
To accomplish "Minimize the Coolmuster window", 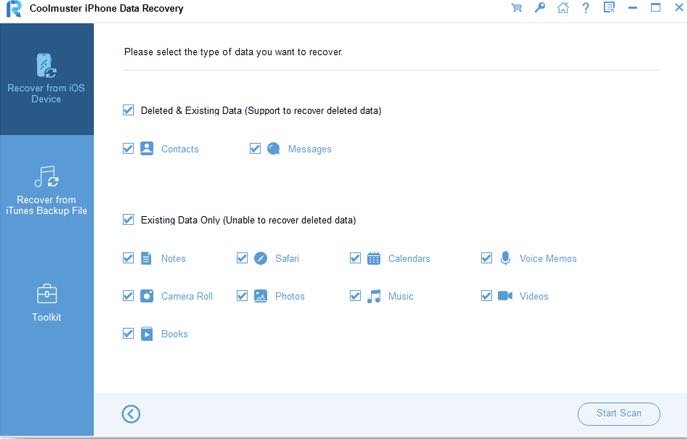I will click(x=632, y=8).
